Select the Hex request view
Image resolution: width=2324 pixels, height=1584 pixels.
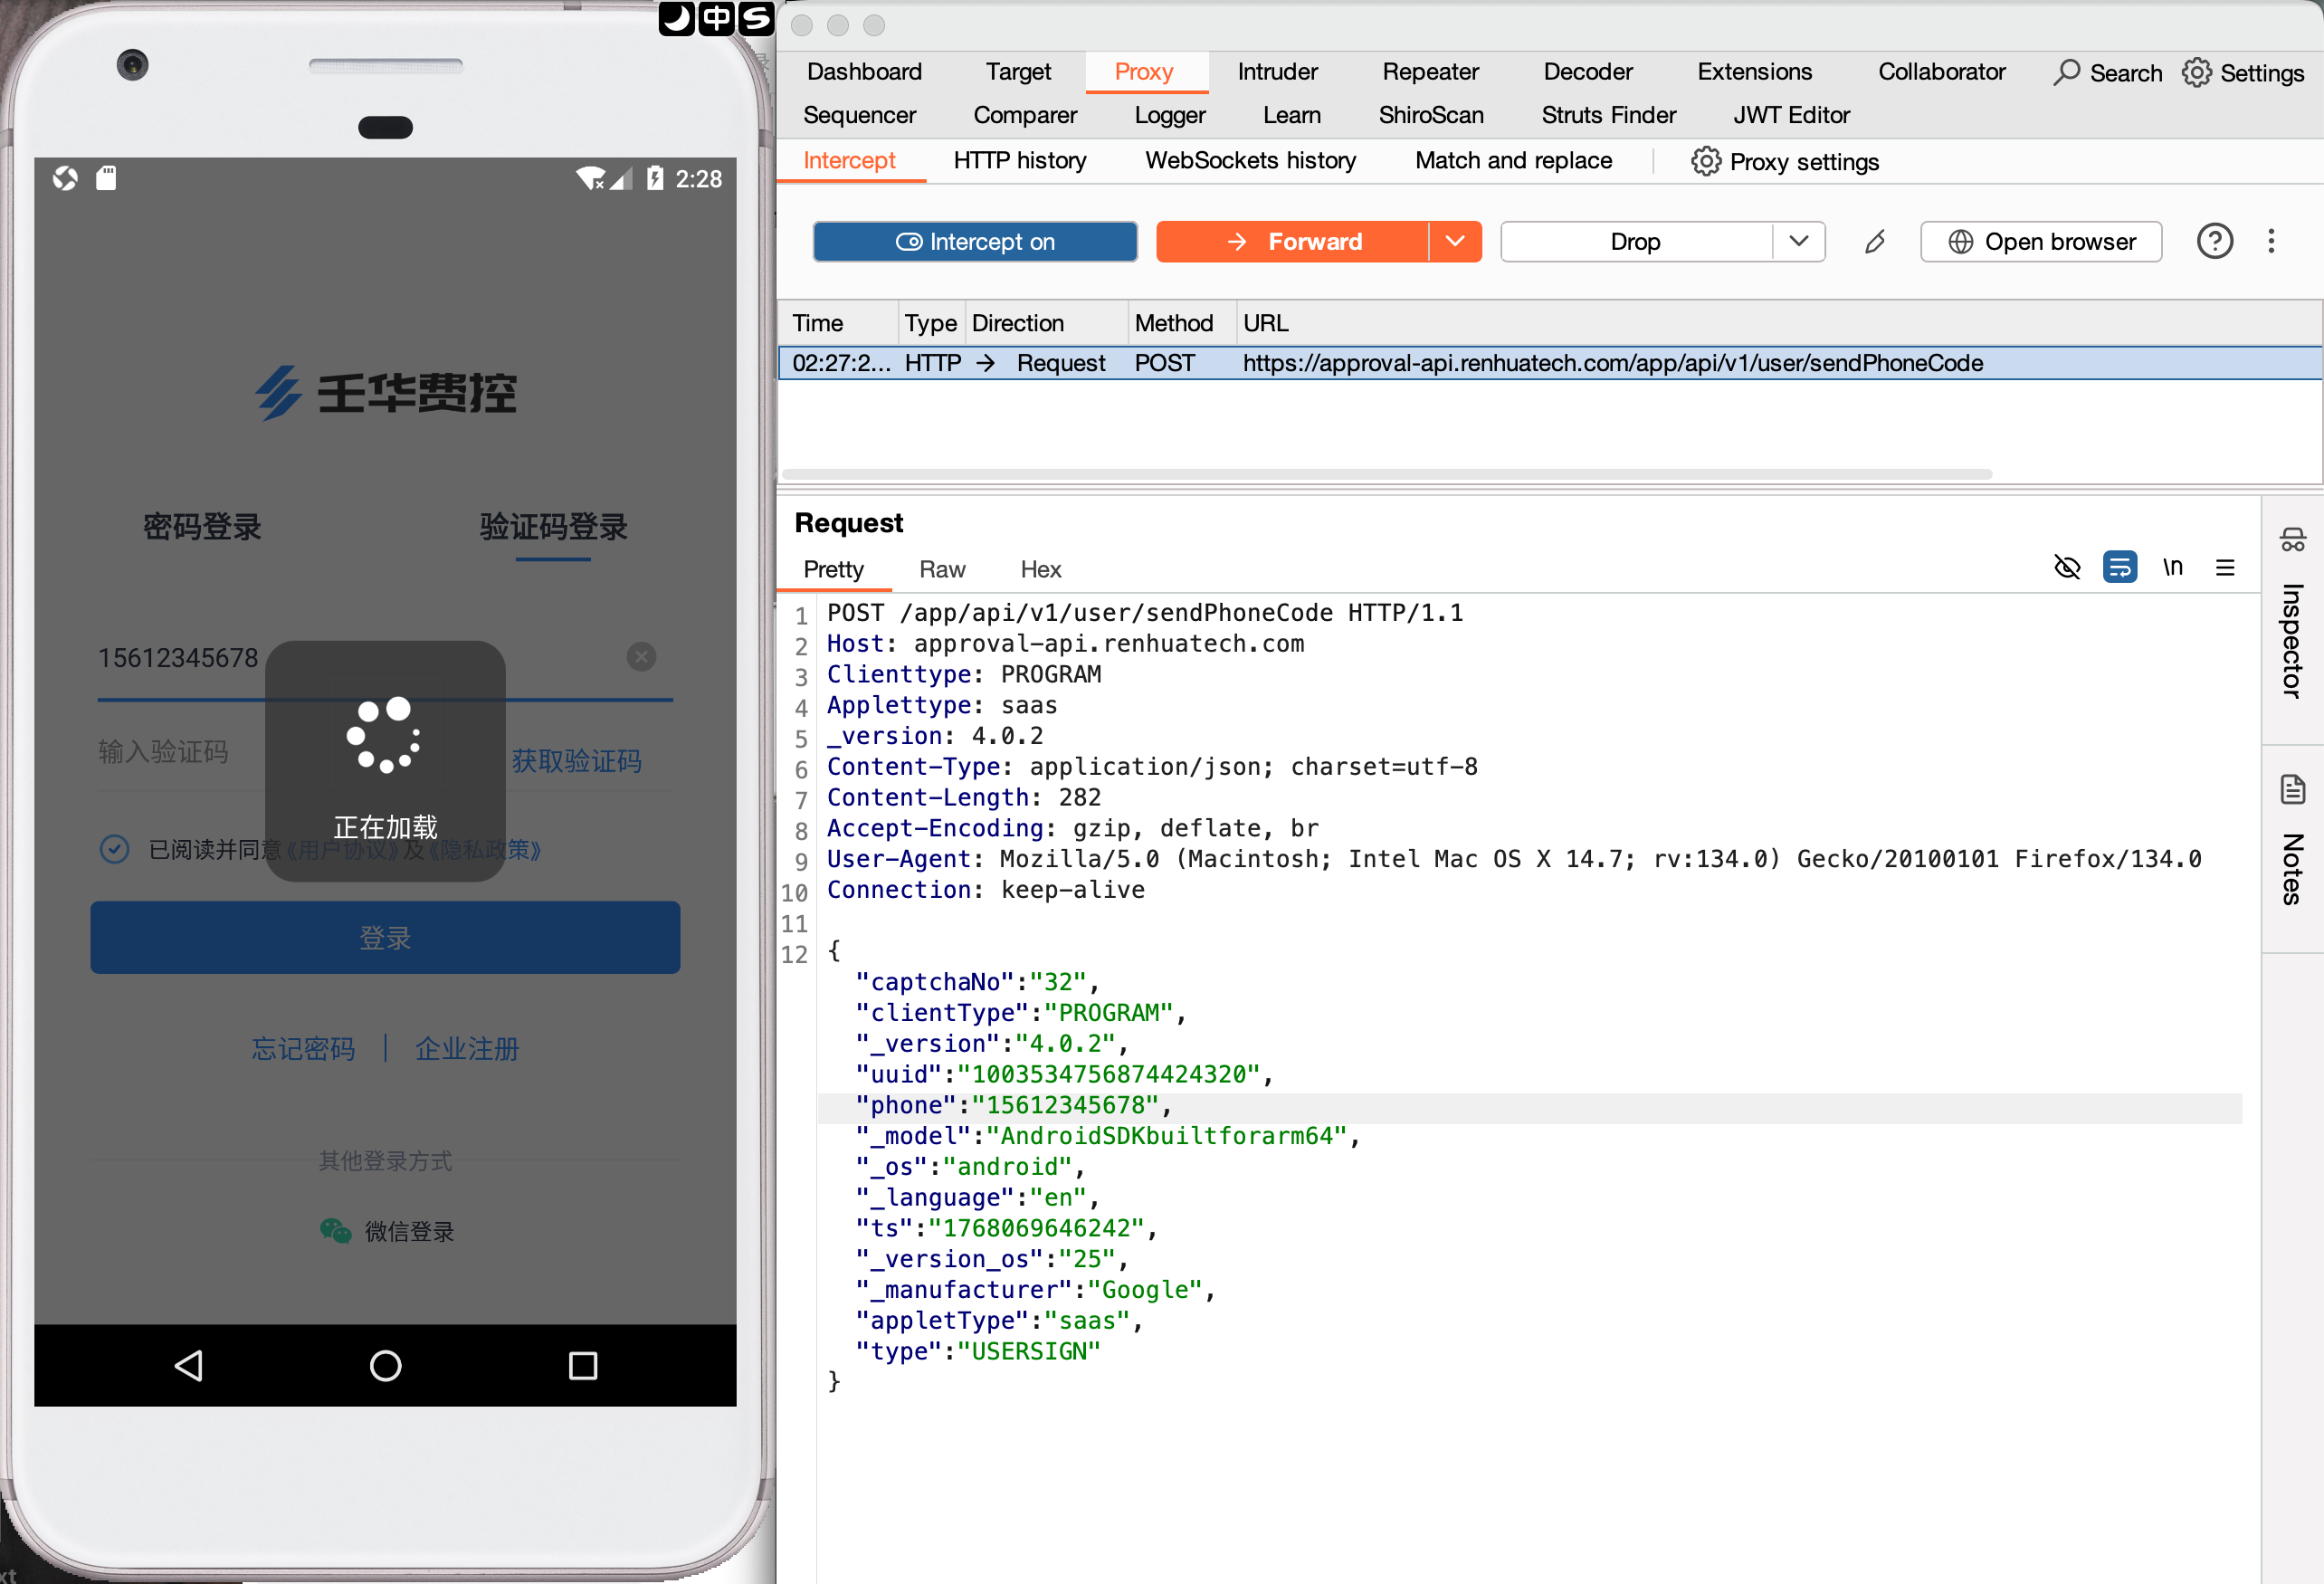pos(1040,570)
